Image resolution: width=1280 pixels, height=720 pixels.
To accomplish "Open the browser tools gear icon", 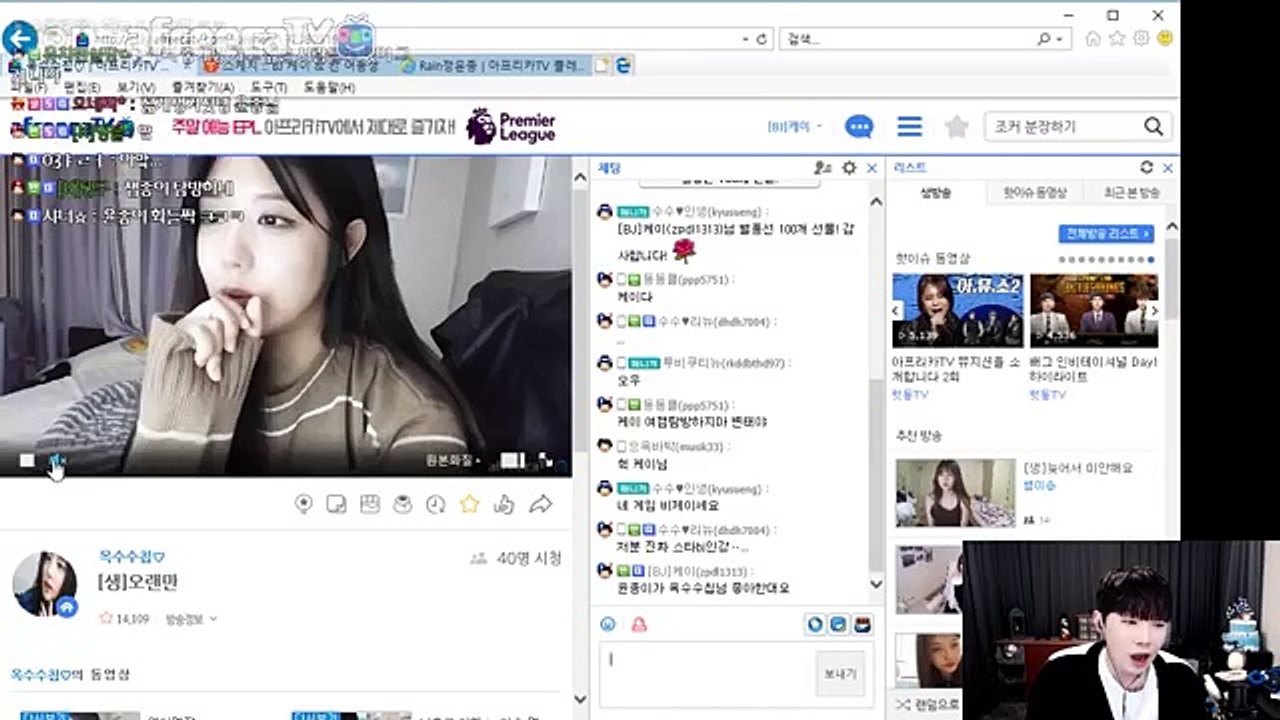I will click(x=1141, y=38).
